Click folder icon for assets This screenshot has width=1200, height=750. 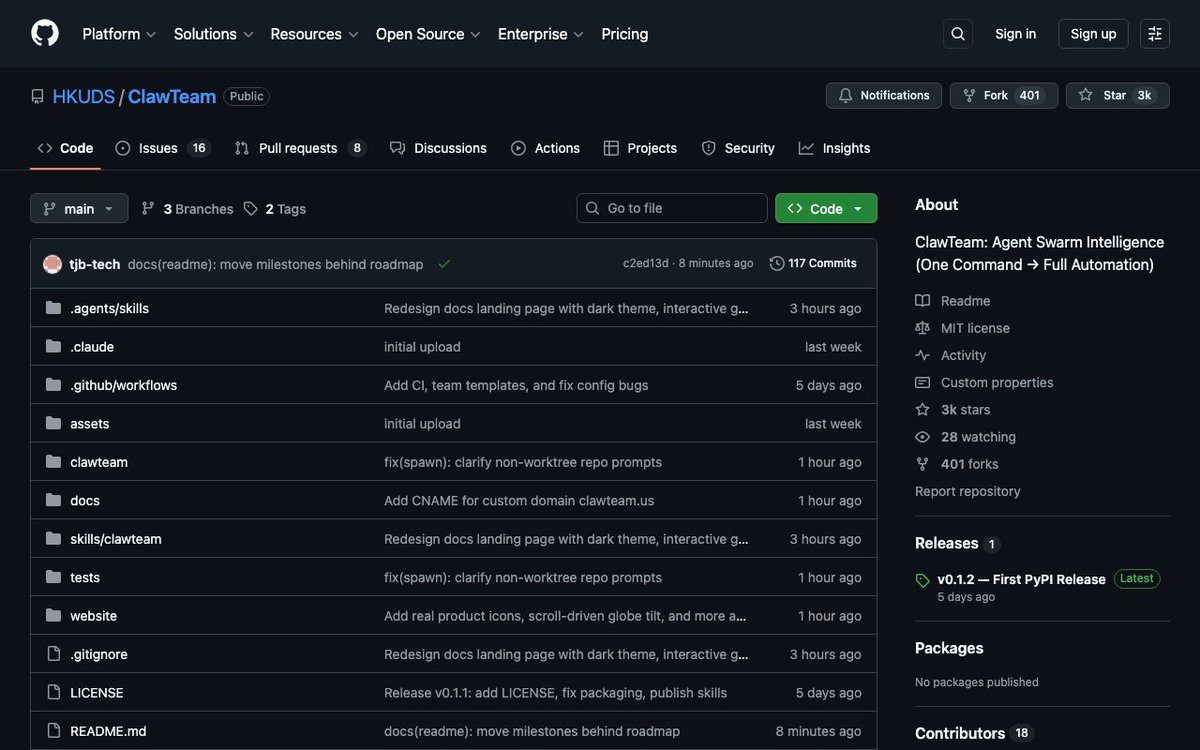coord(53,424)
